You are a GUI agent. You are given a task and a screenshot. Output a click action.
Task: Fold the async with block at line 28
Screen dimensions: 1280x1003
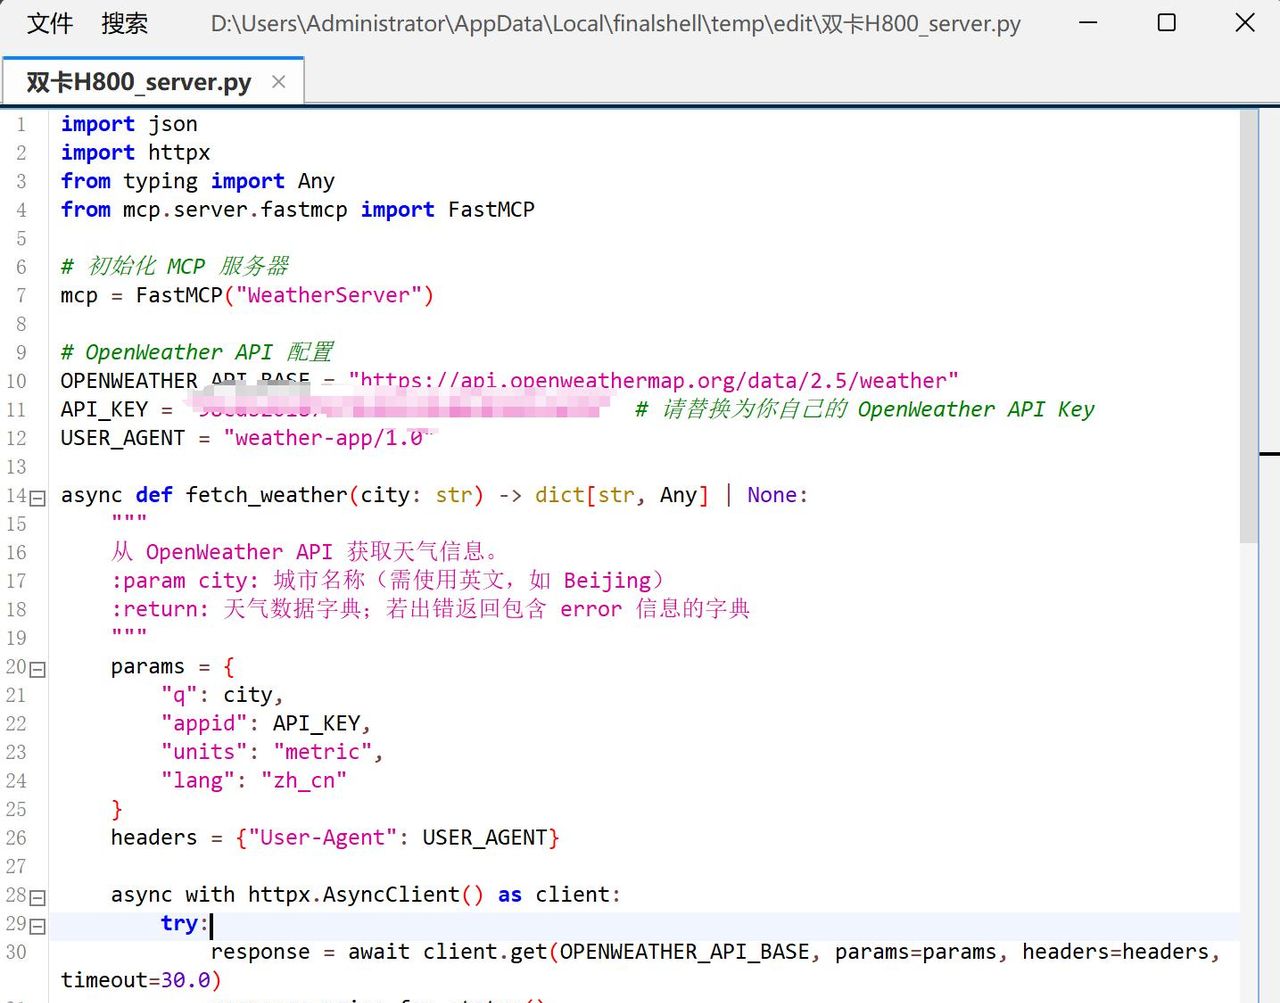38,897
